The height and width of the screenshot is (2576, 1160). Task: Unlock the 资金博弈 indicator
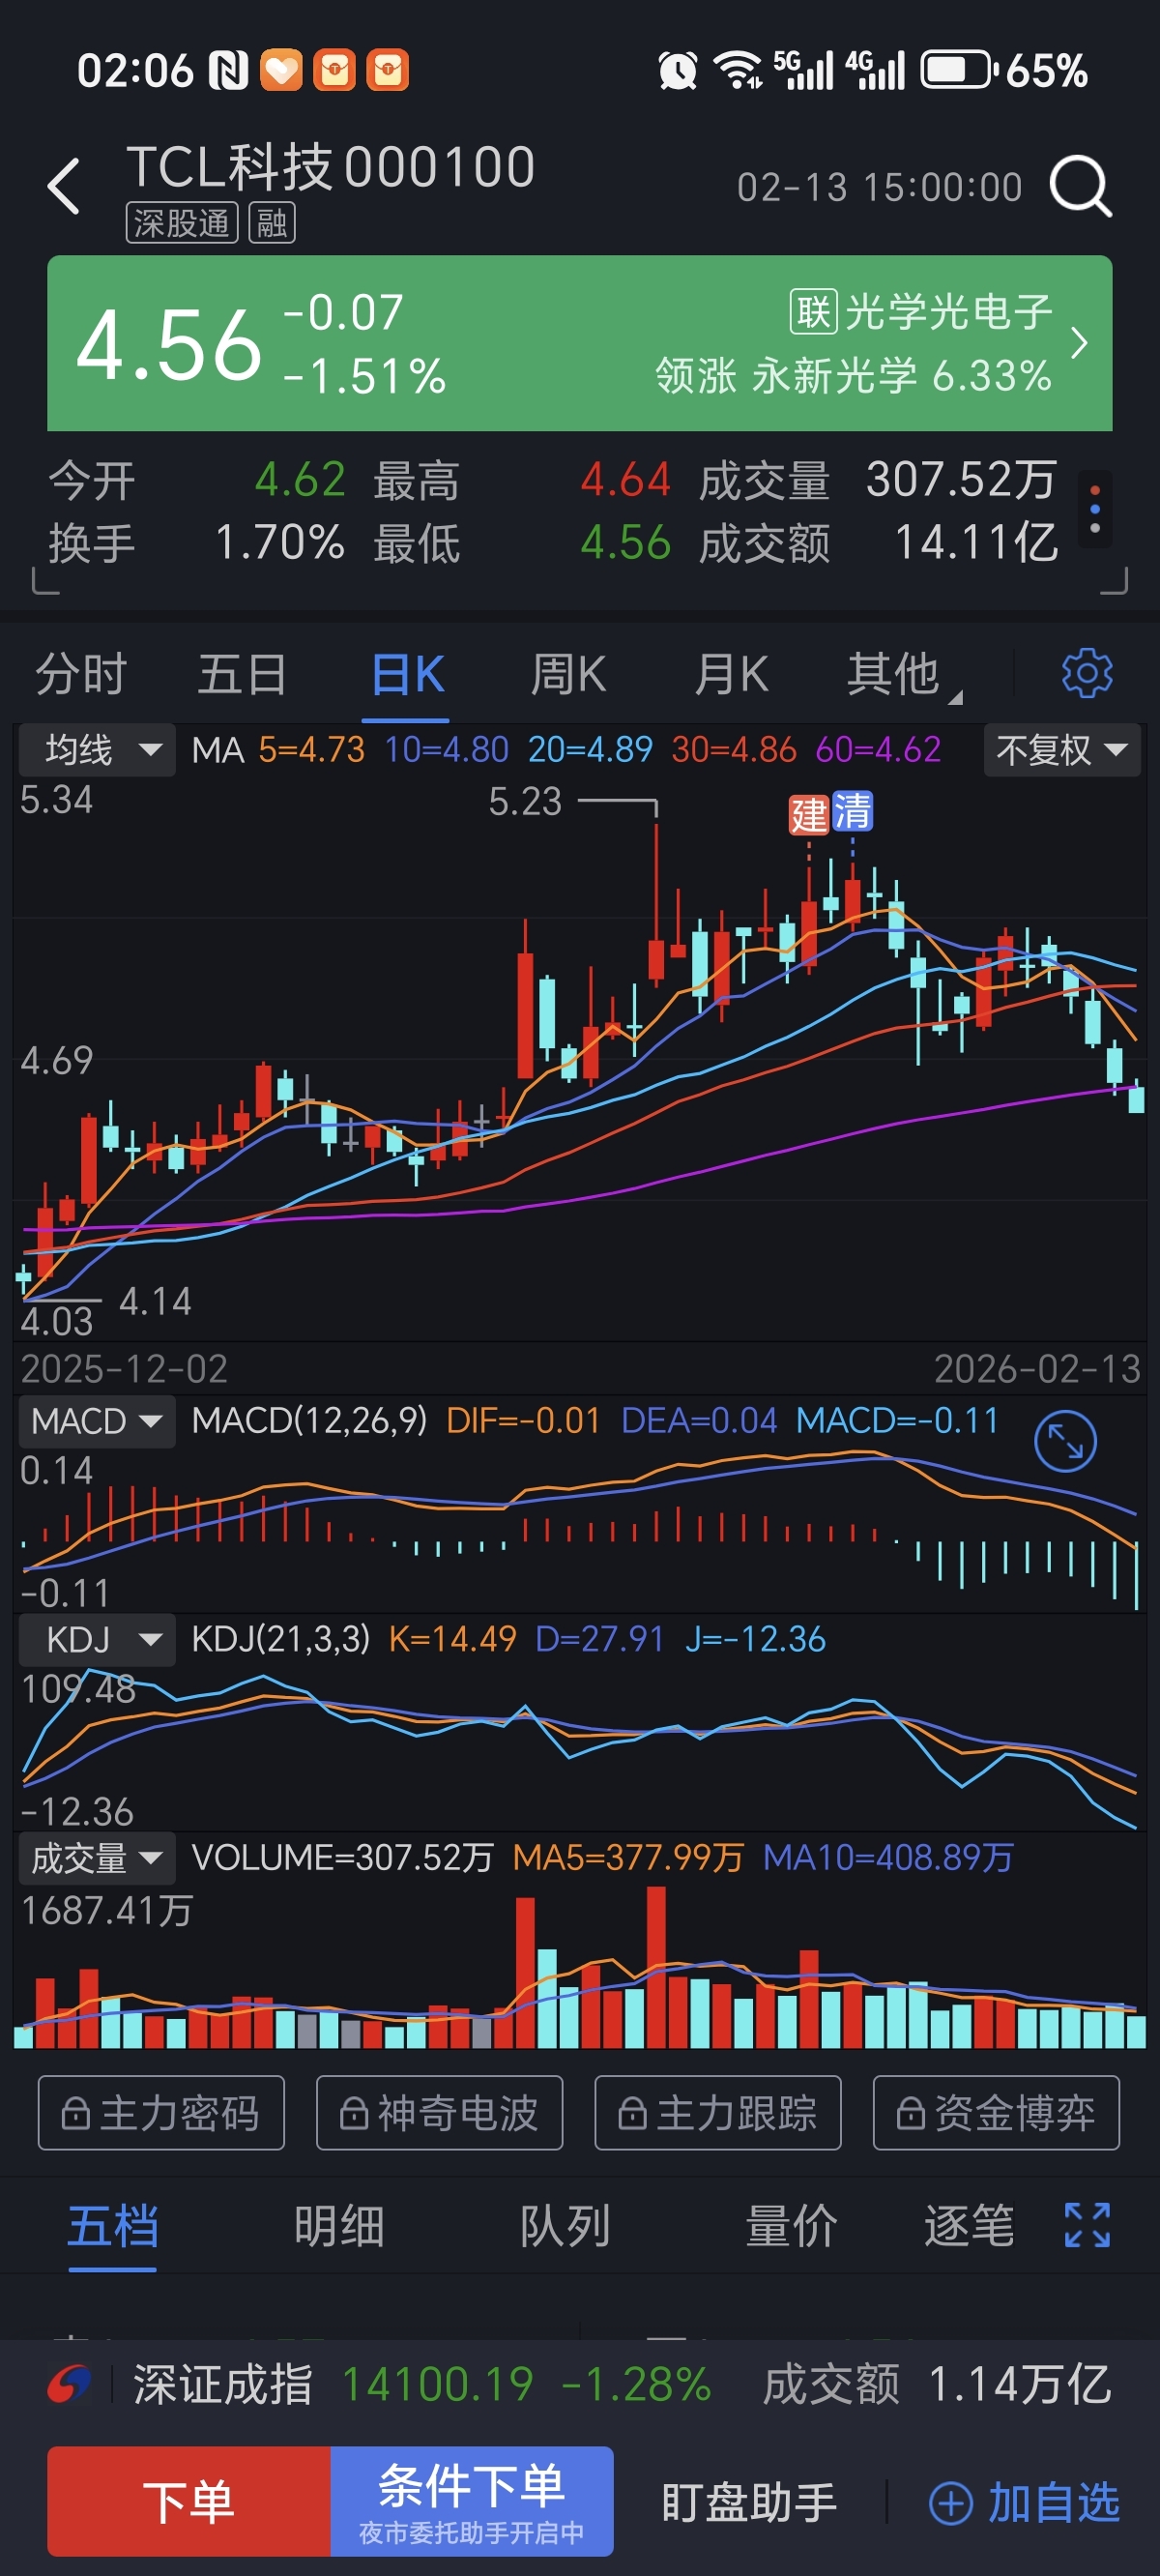pos(996,2113)
